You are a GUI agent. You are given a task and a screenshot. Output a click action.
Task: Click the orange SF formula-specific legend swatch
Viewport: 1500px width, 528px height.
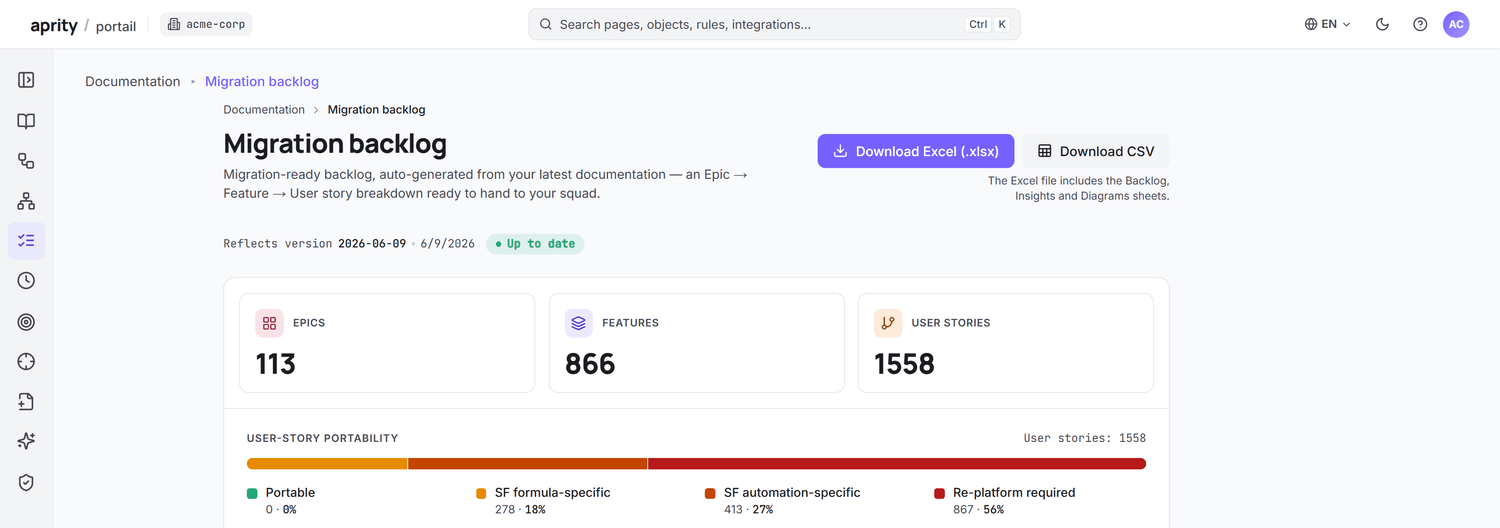tap(481, 493)
